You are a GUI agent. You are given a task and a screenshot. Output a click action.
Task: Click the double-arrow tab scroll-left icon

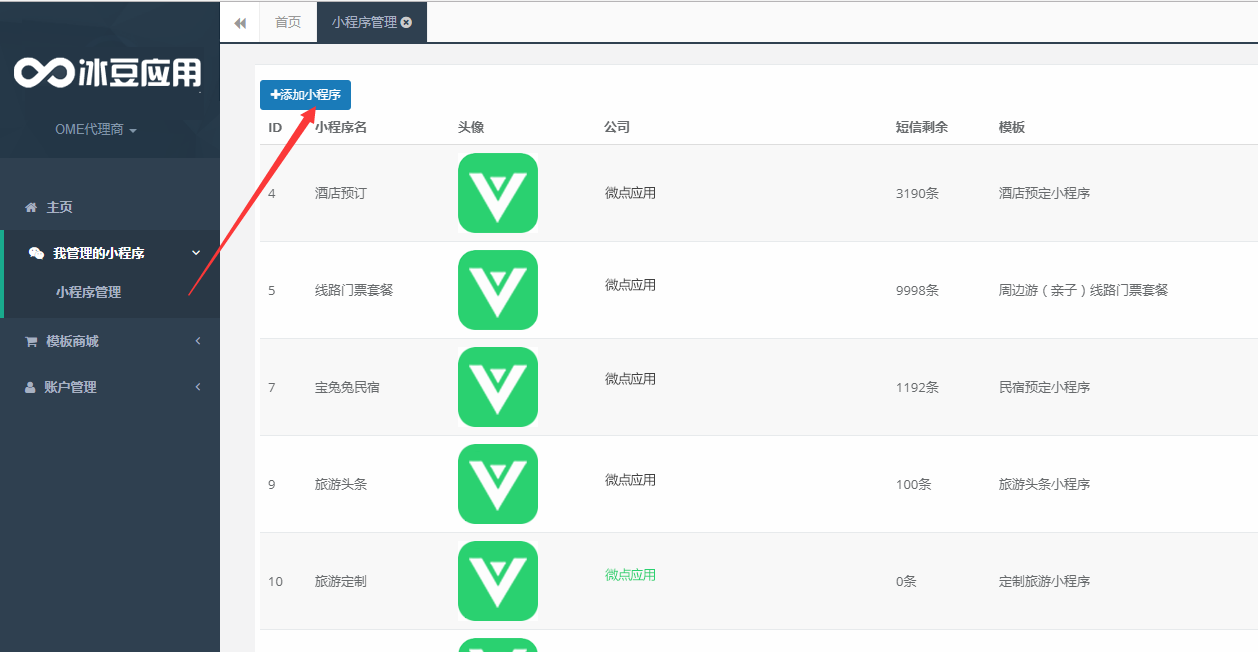pos(240,23)
